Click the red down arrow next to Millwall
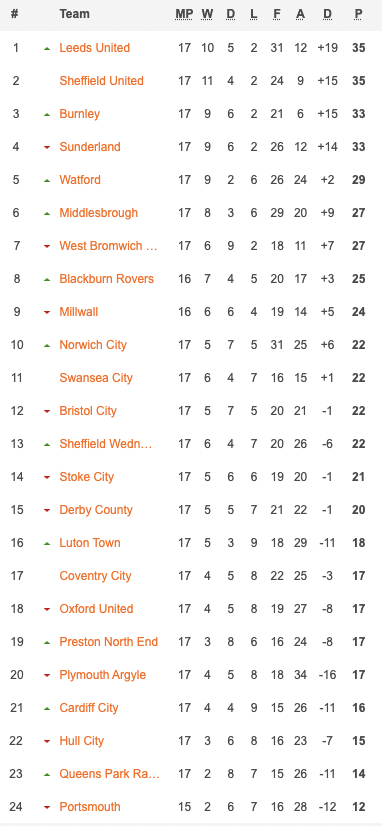 47,312
